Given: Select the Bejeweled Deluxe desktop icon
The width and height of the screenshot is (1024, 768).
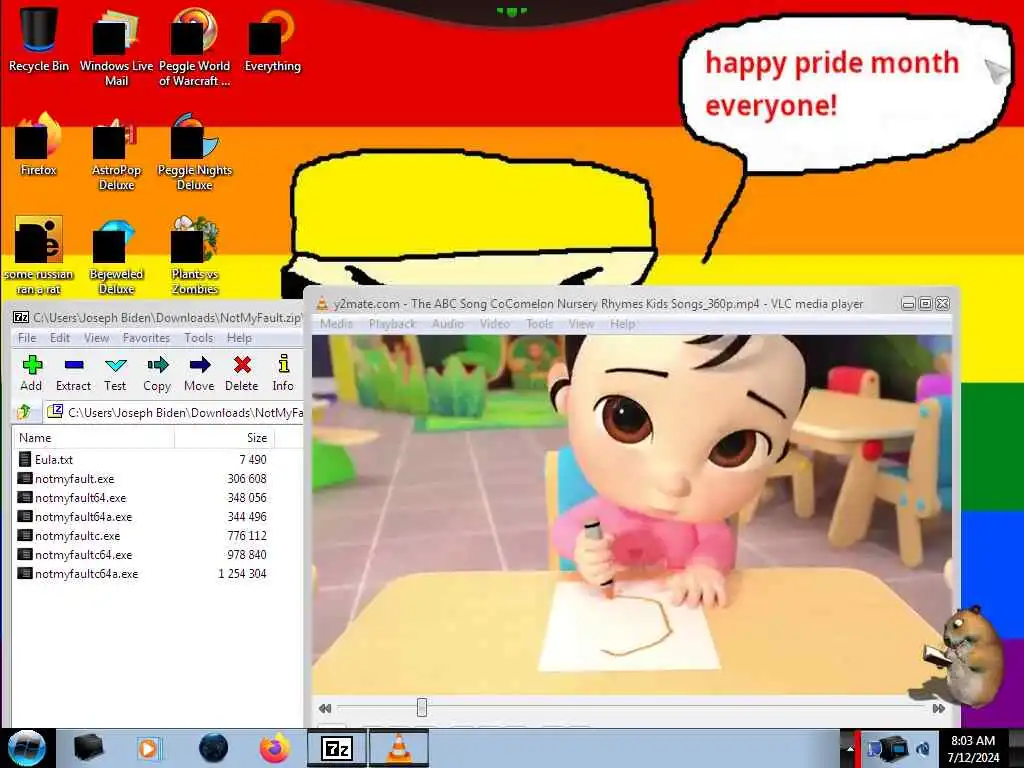Looking at the screenshot, I should [116, 256].
